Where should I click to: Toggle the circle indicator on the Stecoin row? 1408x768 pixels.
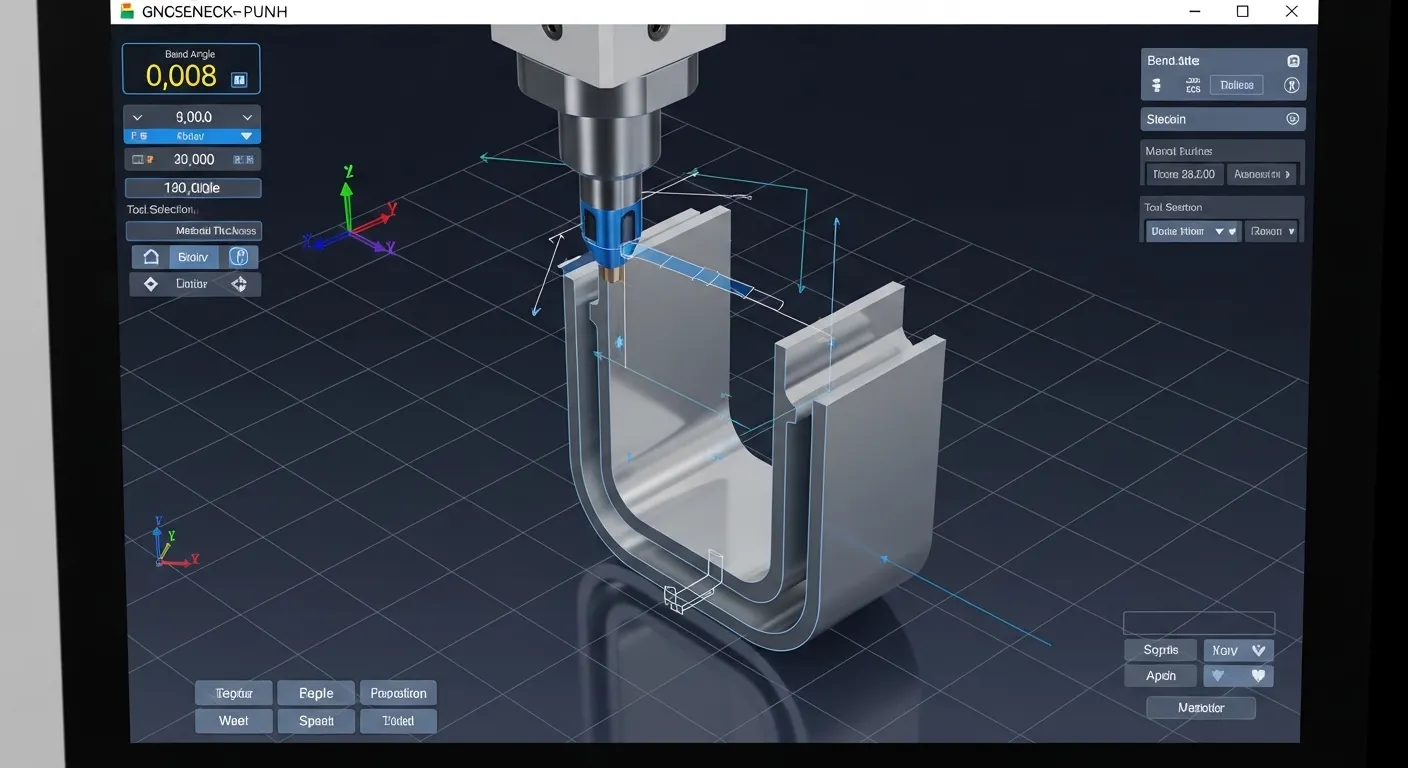coord(1292,119)
